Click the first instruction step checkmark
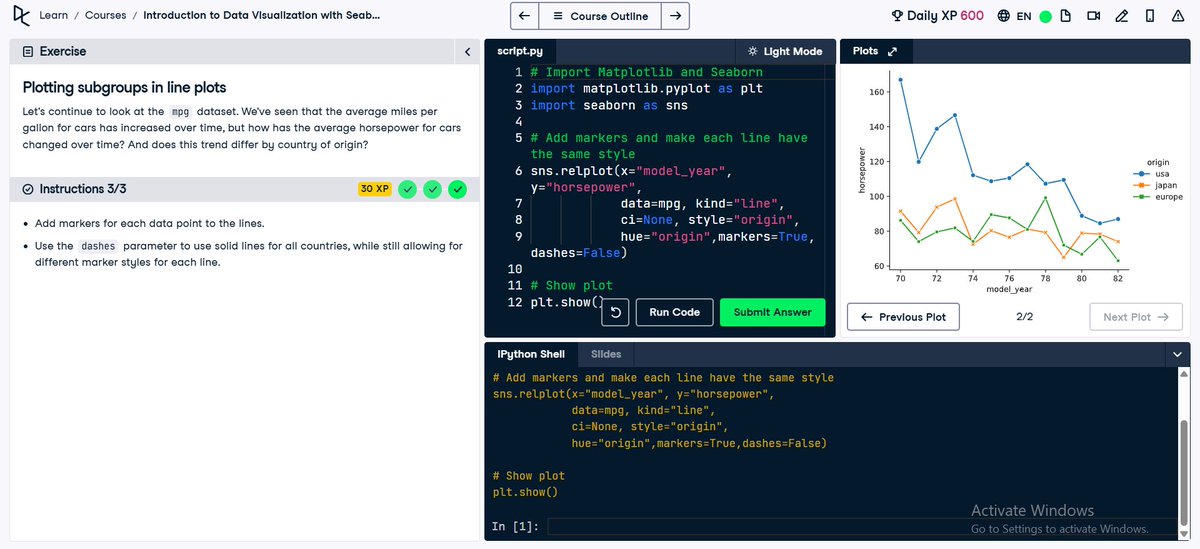 point(407,189)
